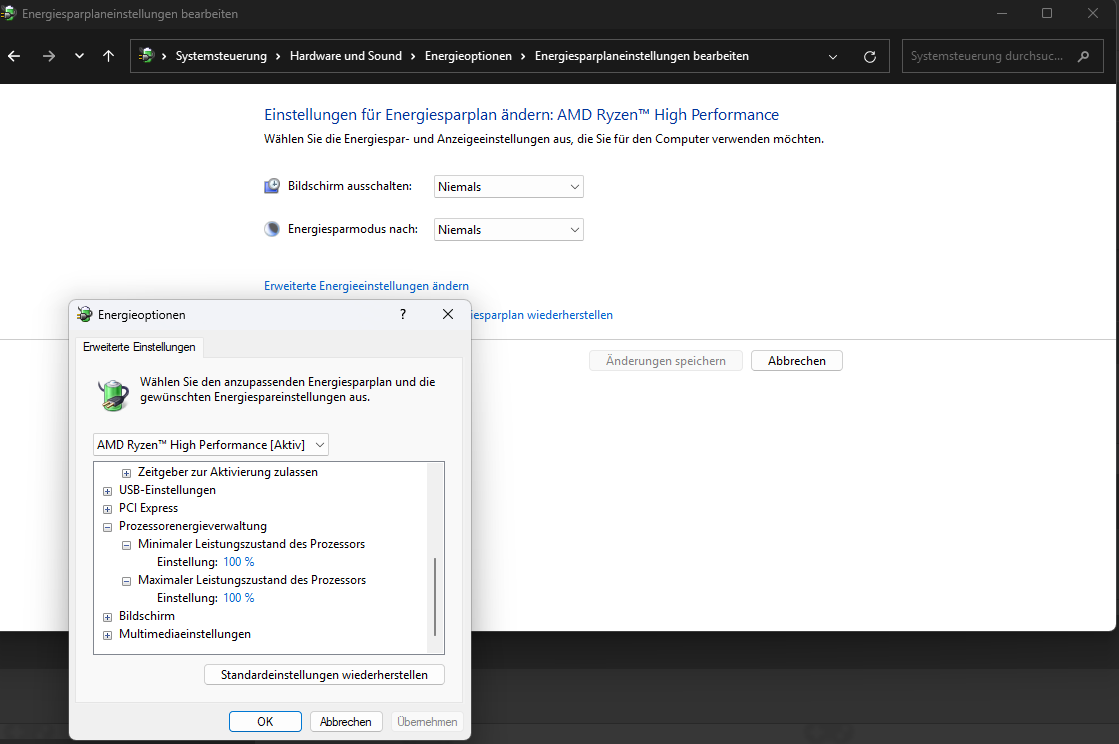
Task: Click the settings list vertical scrollbar
Action: point(434,596)
